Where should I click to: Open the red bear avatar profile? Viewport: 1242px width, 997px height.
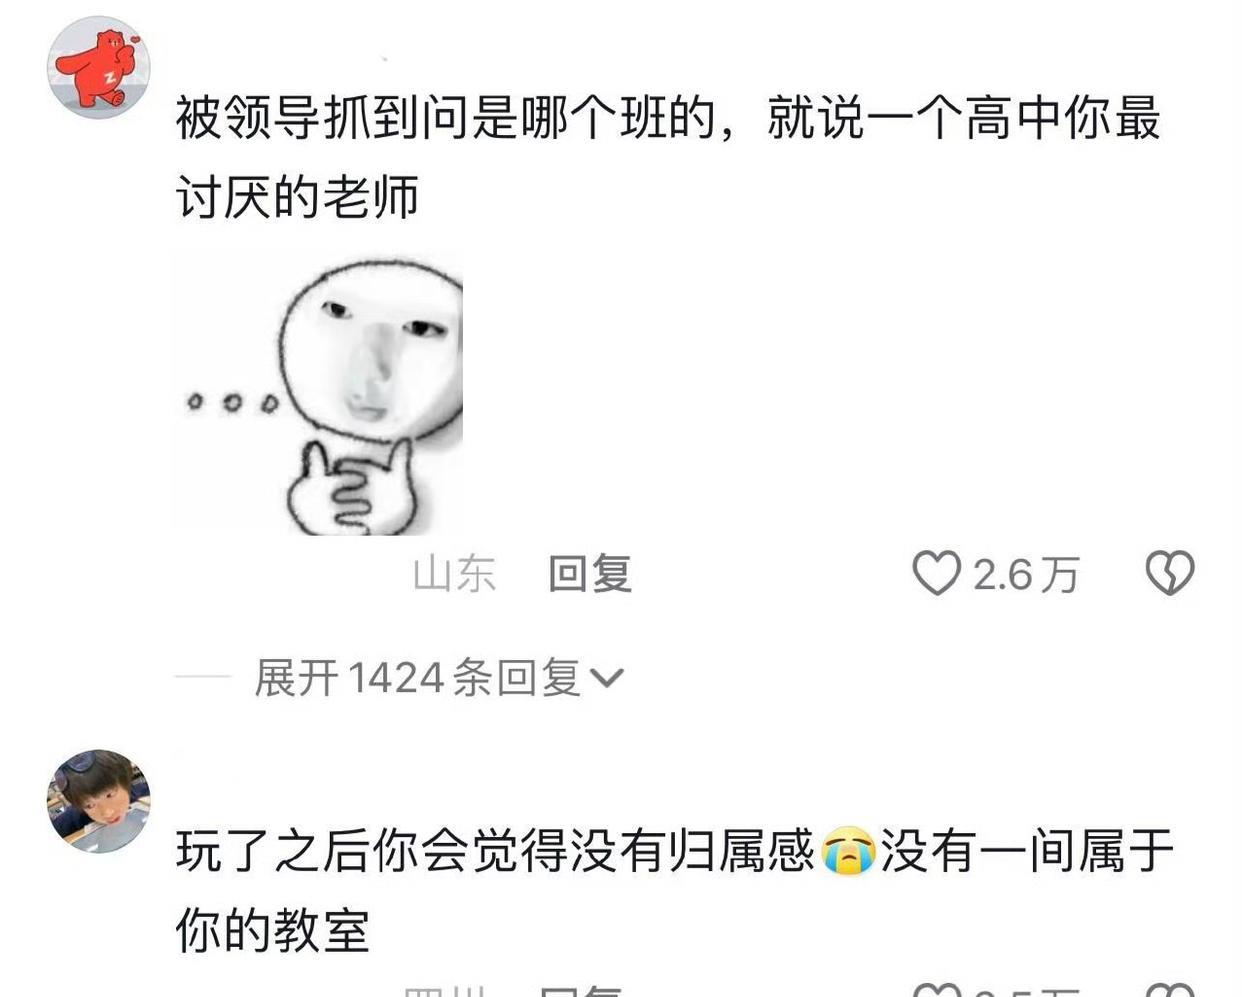98,67
